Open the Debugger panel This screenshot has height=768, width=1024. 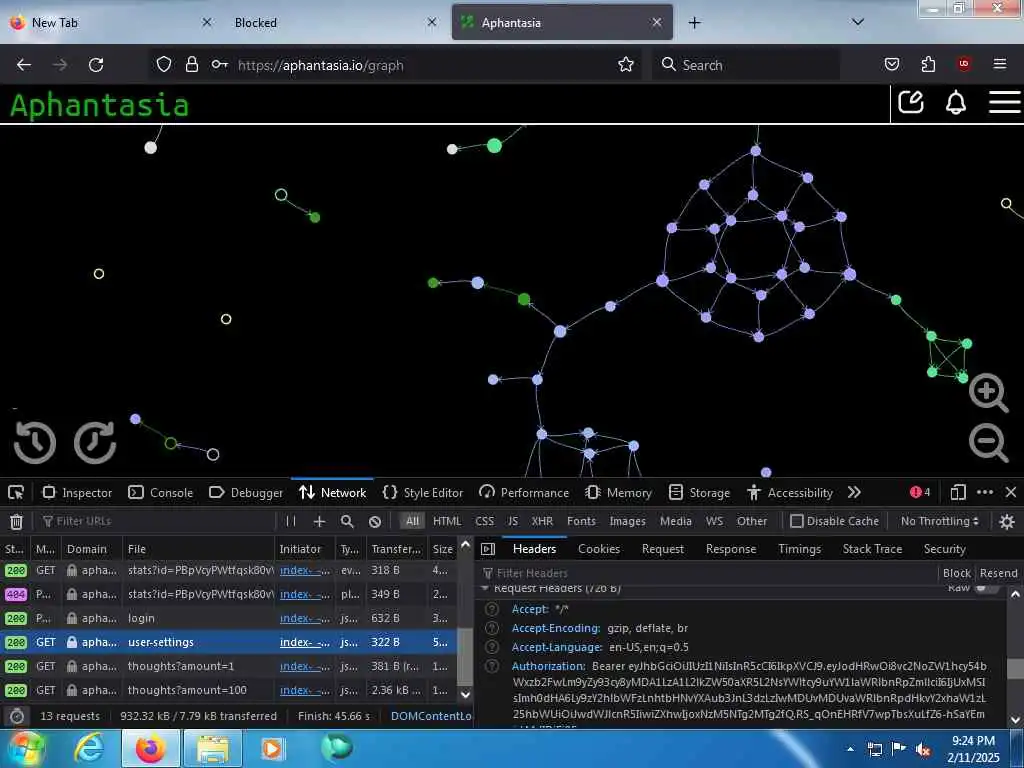pos(246,492)
